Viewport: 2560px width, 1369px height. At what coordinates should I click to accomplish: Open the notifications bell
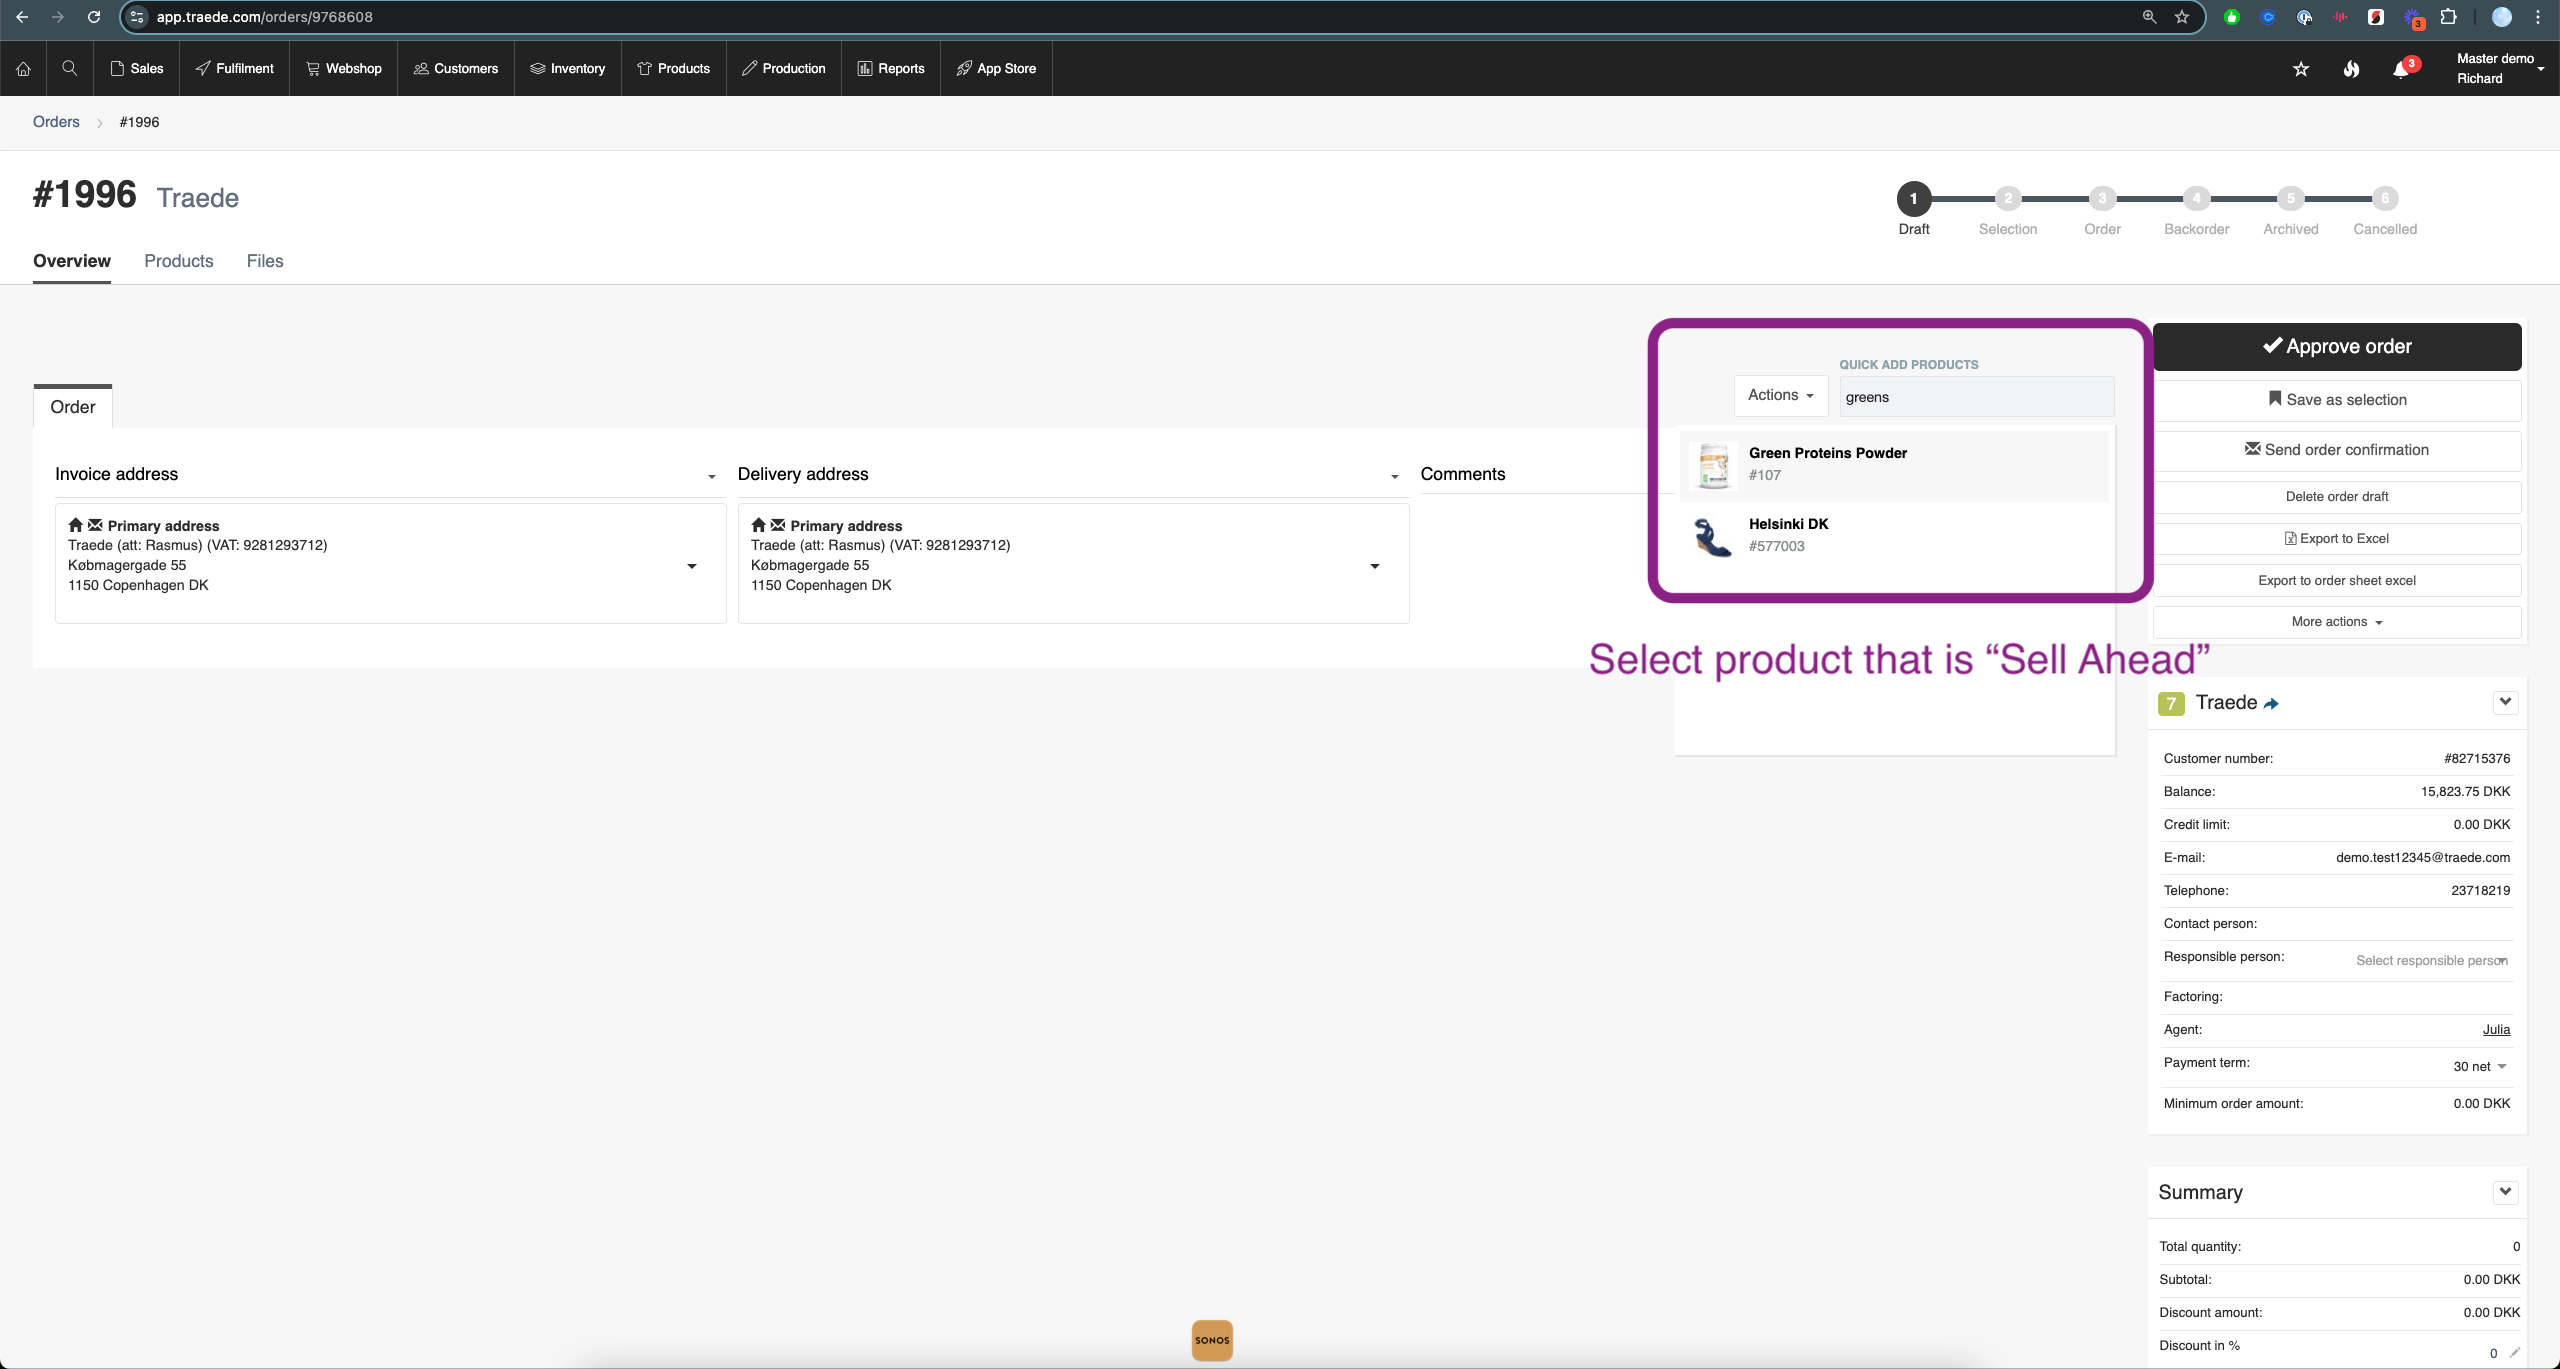(x=2400, y=69)
